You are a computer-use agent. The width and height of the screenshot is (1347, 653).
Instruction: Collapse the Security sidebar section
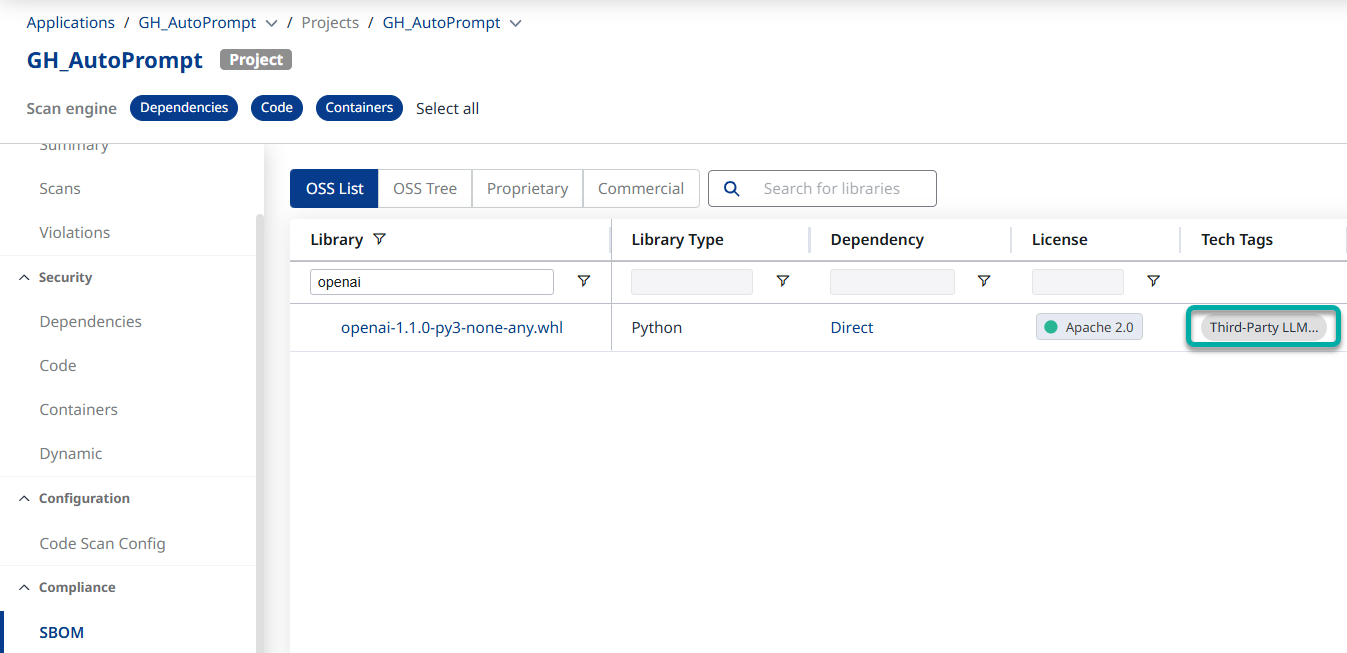(25, 278)
